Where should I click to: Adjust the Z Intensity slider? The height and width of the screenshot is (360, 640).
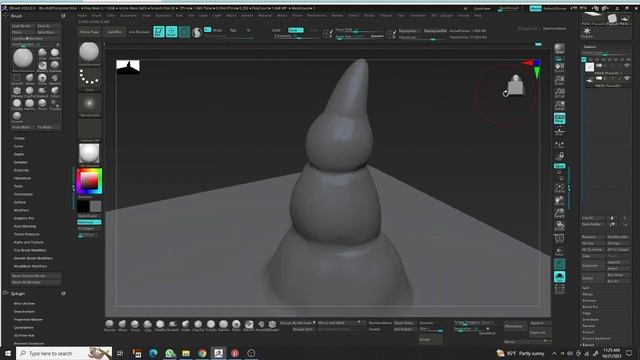(296, 36)
